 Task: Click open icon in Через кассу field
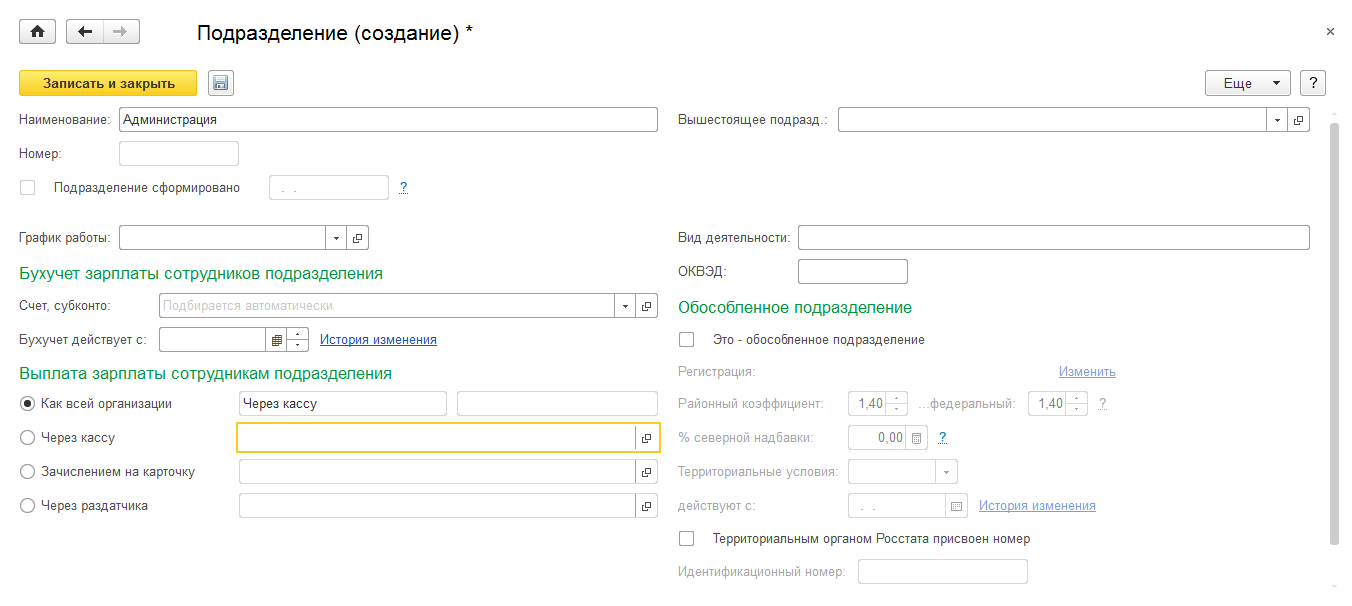(647, 438)
